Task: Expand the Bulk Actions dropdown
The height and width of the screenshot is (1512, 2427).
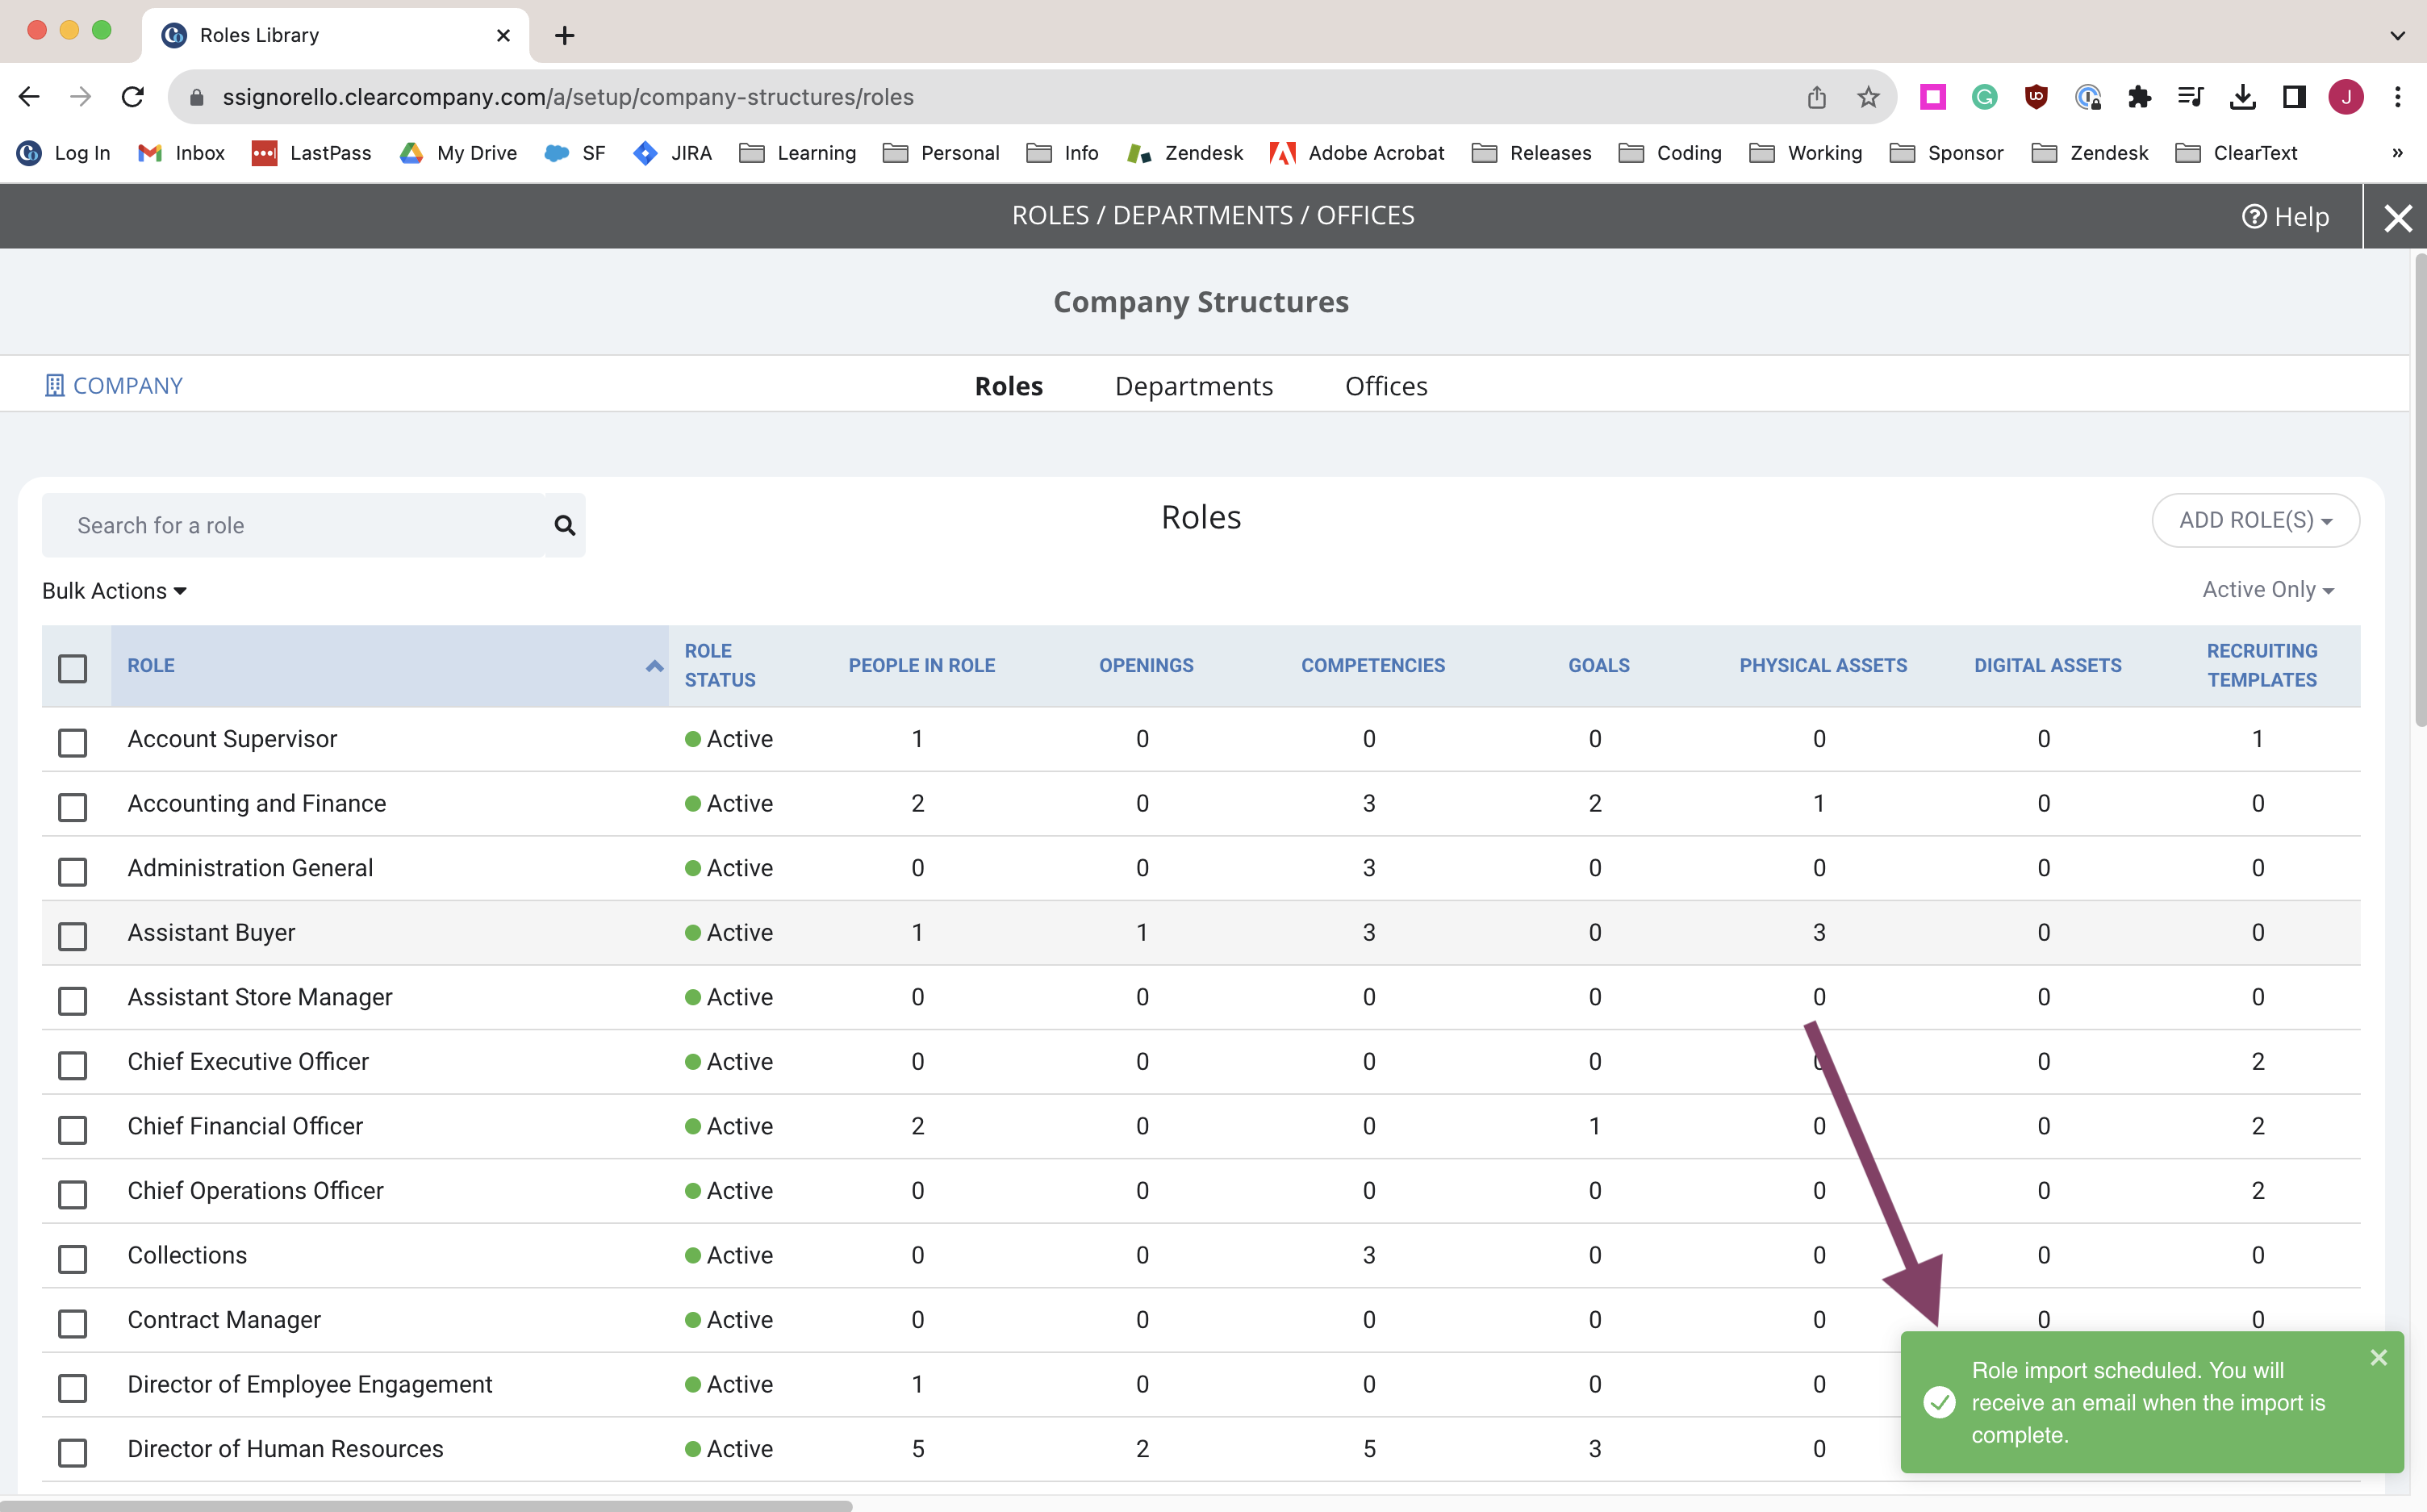Action: point(114,591)
